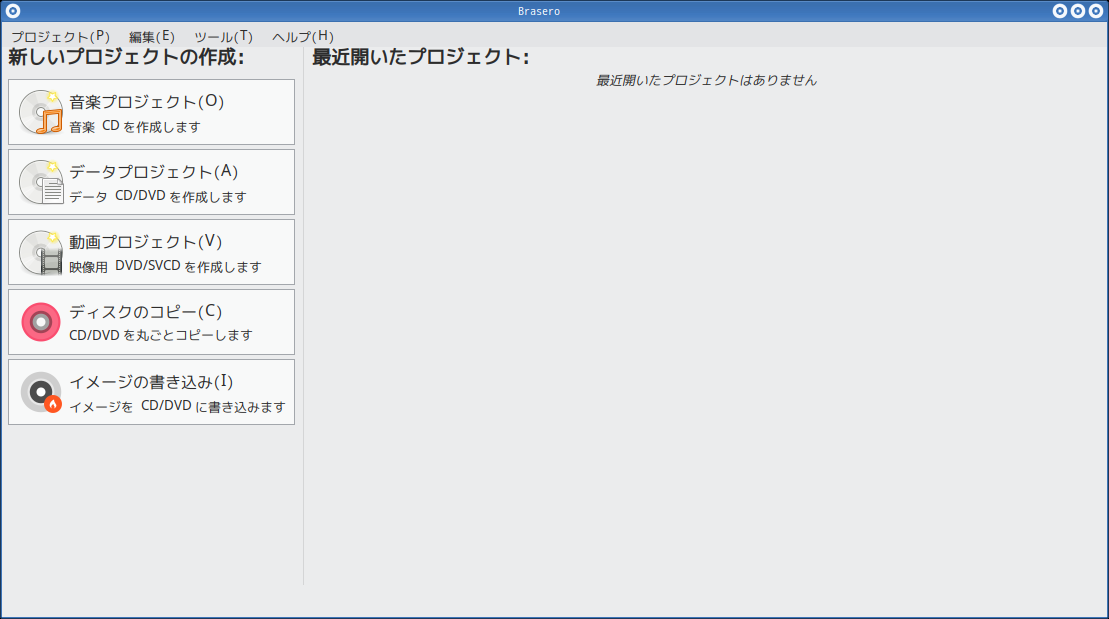
Task: Open the プロジェクト(P) menu
Action: [x=60, y=36]
